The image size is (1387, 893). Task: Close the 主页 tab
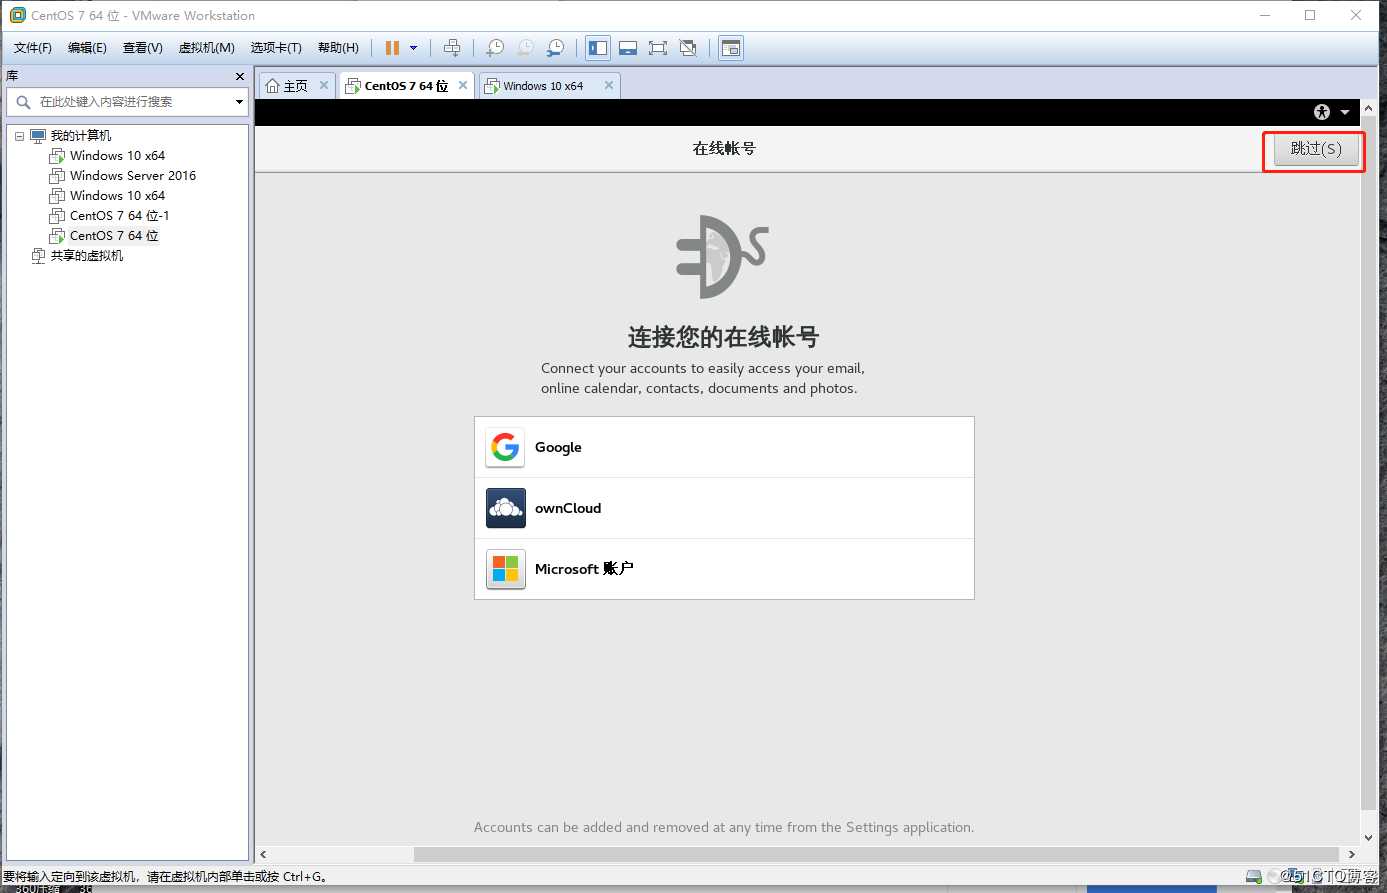(x=324, y=86)
